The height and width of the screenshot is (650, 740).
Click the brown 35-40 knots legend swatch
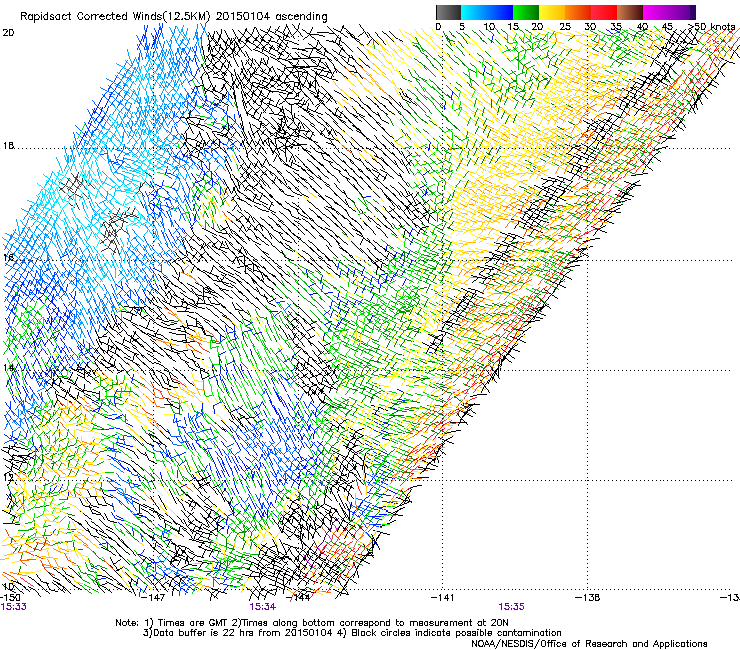630,12
